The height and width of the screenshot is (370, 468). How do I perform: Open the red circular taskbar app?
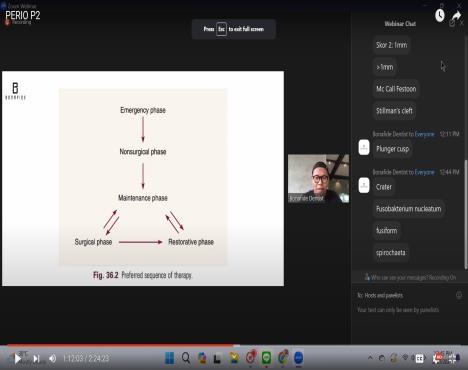[x=251, y=357]
